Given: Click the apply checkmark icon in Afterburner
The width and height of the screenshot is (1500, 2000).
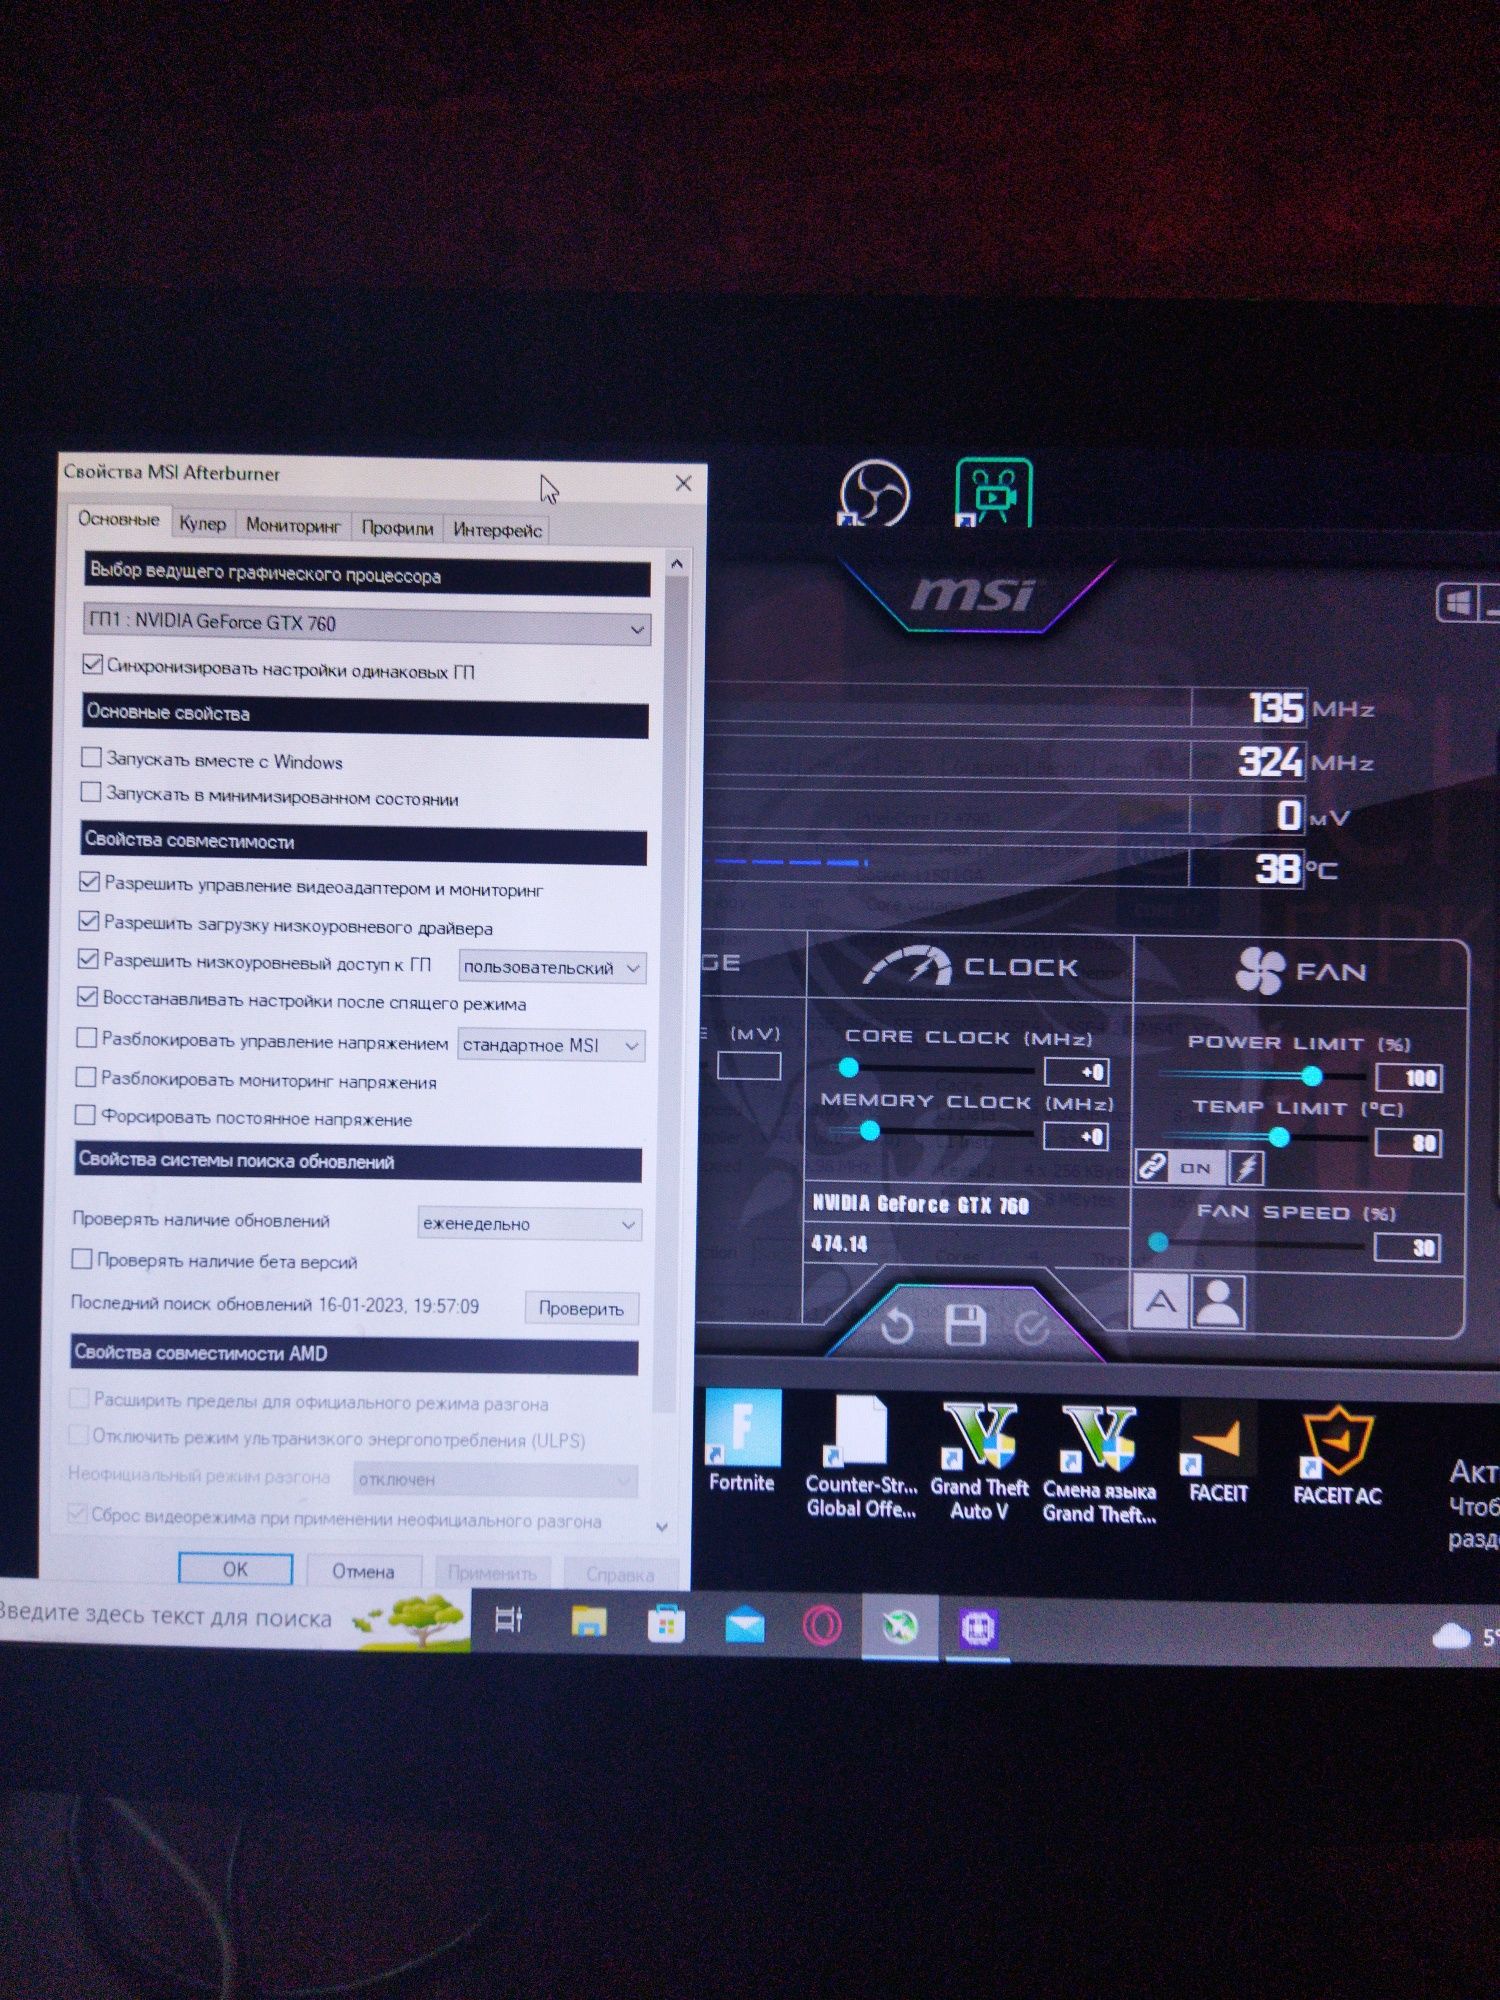Looking at the screenshot, I should point(1031,1327).
